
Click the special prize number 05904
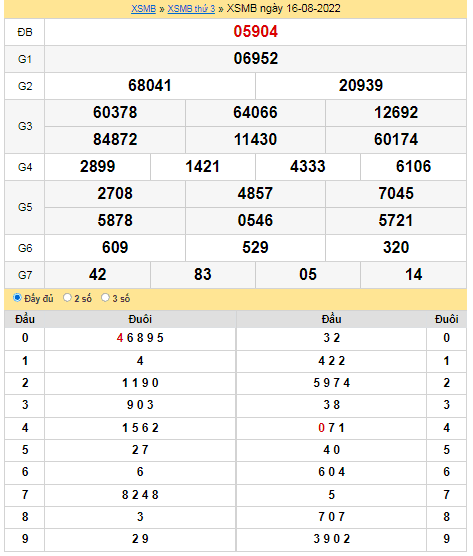point(255,32)
